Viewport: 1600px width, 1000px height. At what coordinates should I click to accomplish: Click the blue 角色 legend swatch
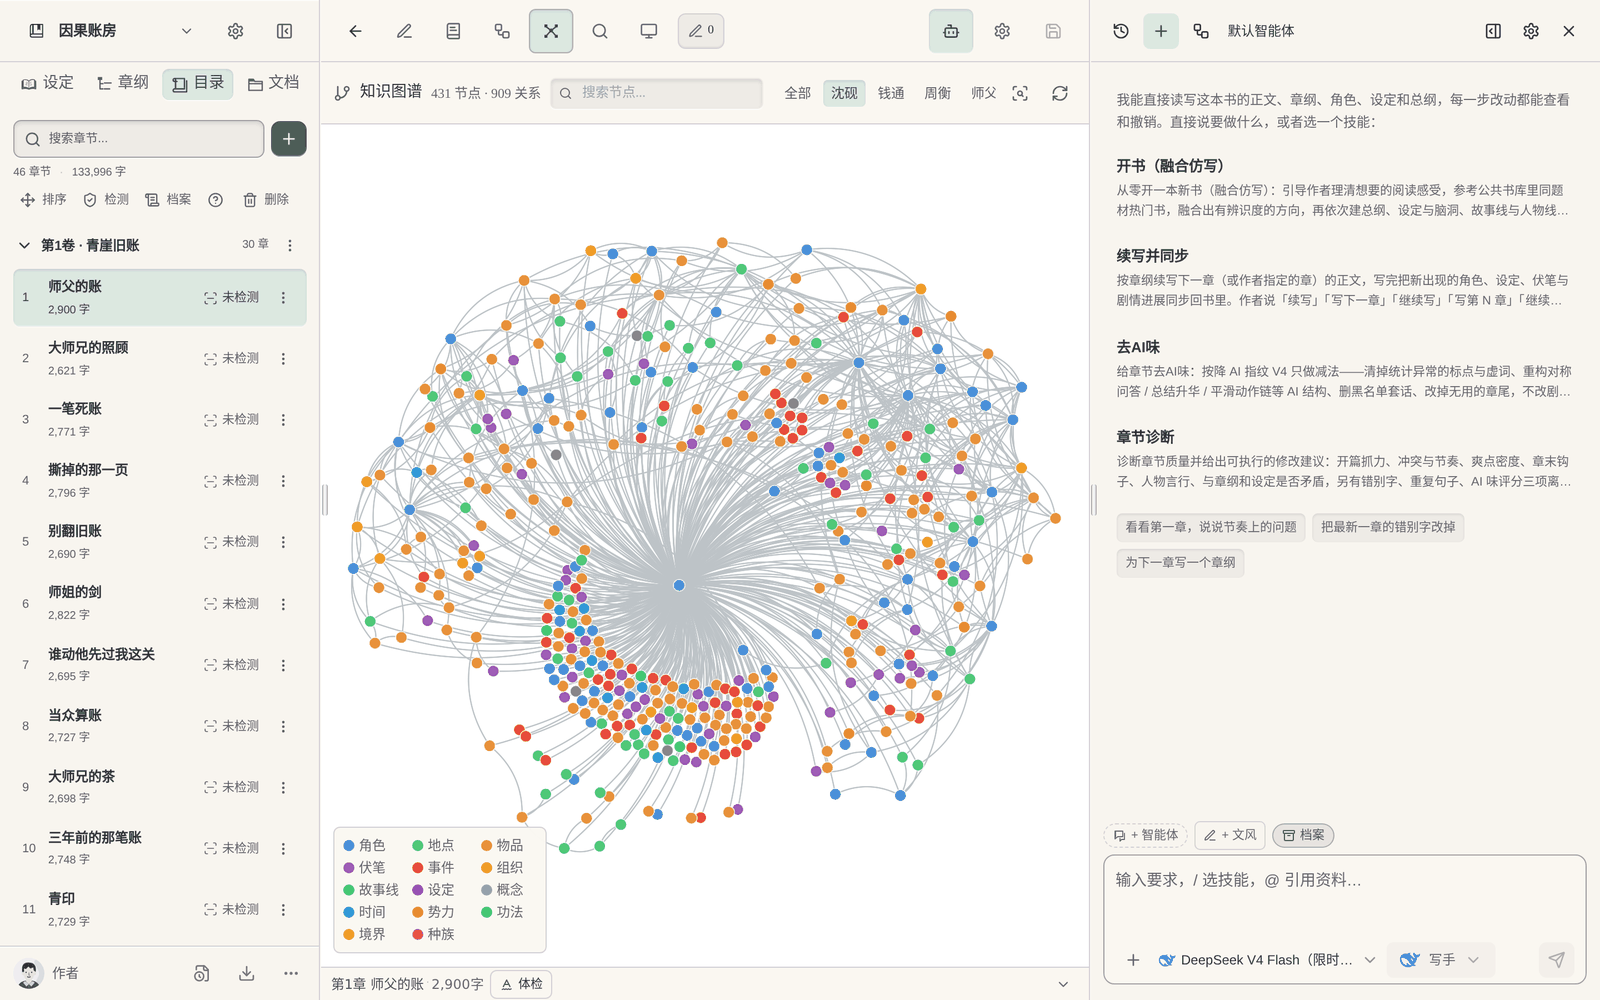tap(349, 846)
